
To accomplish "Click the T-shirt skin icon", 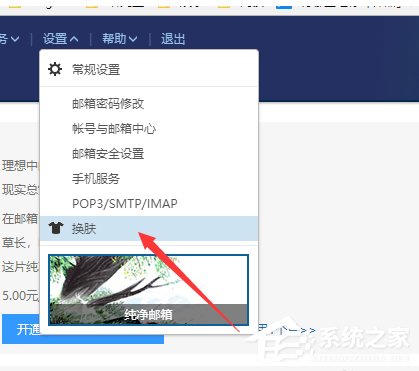I will pyautogui.click(x=56, y=228).
